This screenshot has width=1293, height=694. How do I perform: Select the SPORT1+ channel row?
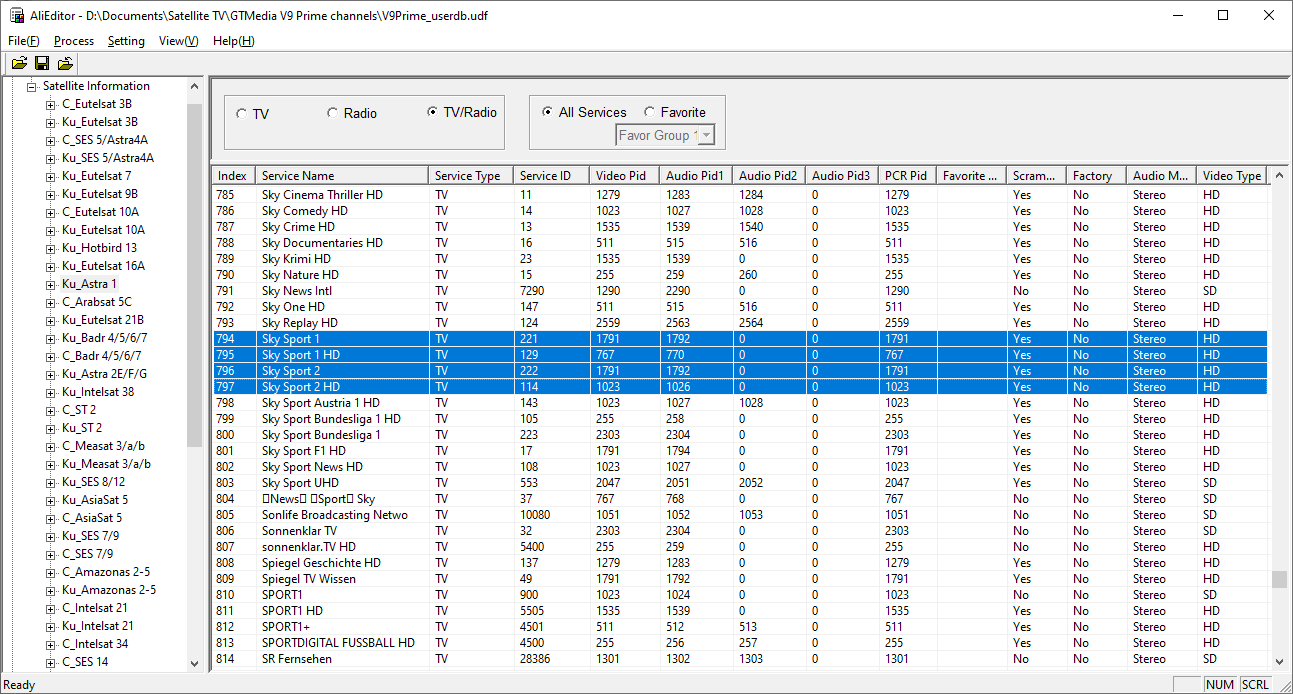pos(740,627)
